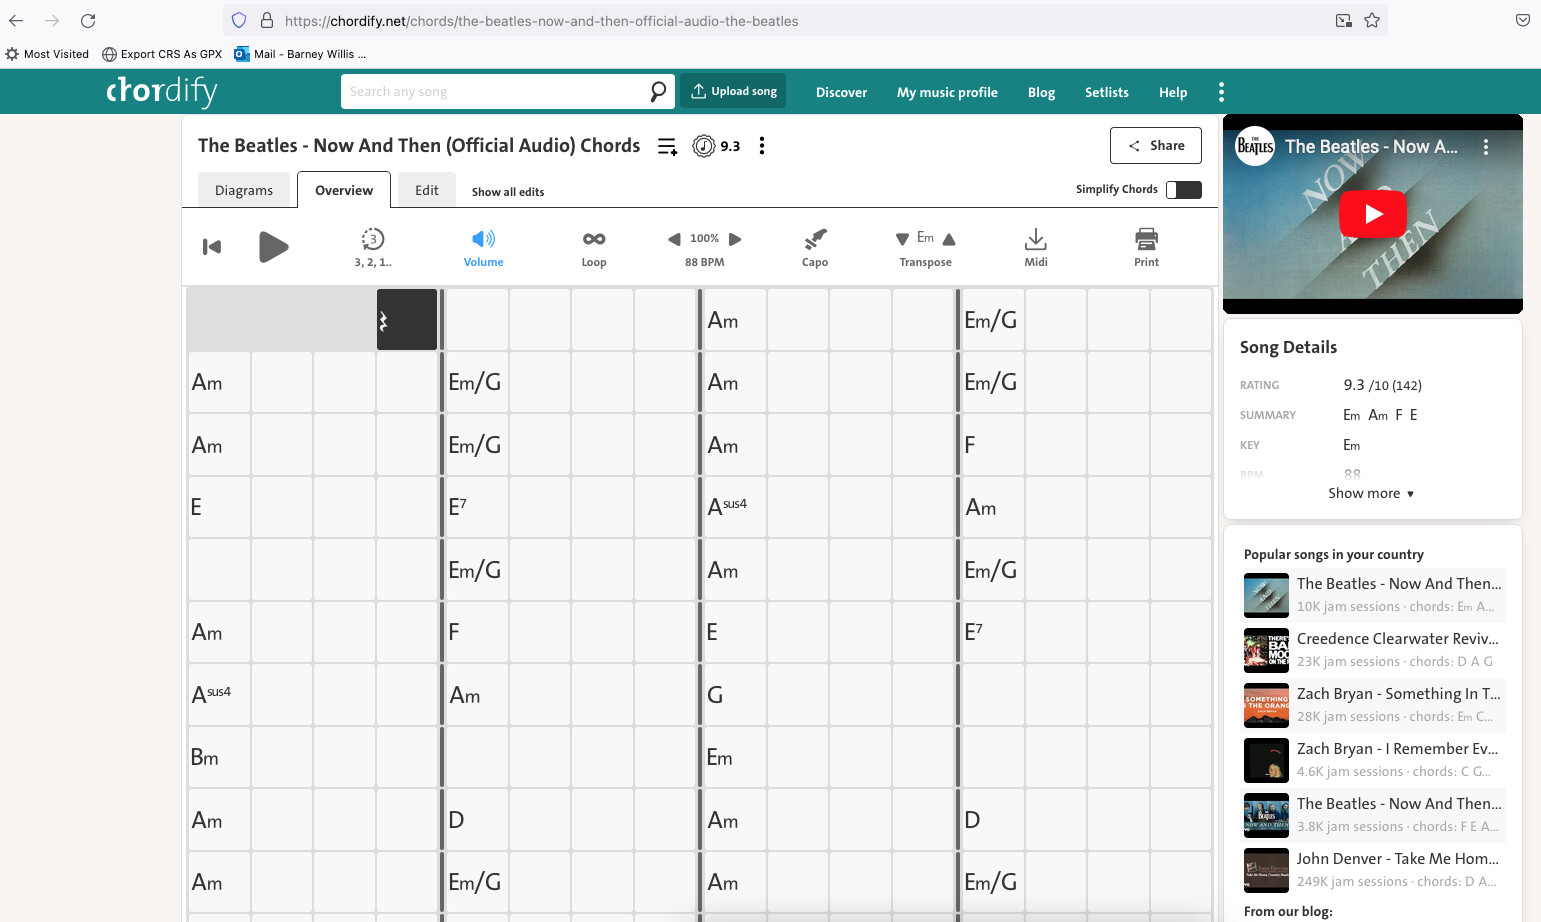Image resolution: width=1541 pixels, height=922 pixels.
Task: Open the header three-dot menu
Action: pos(1221,92)
